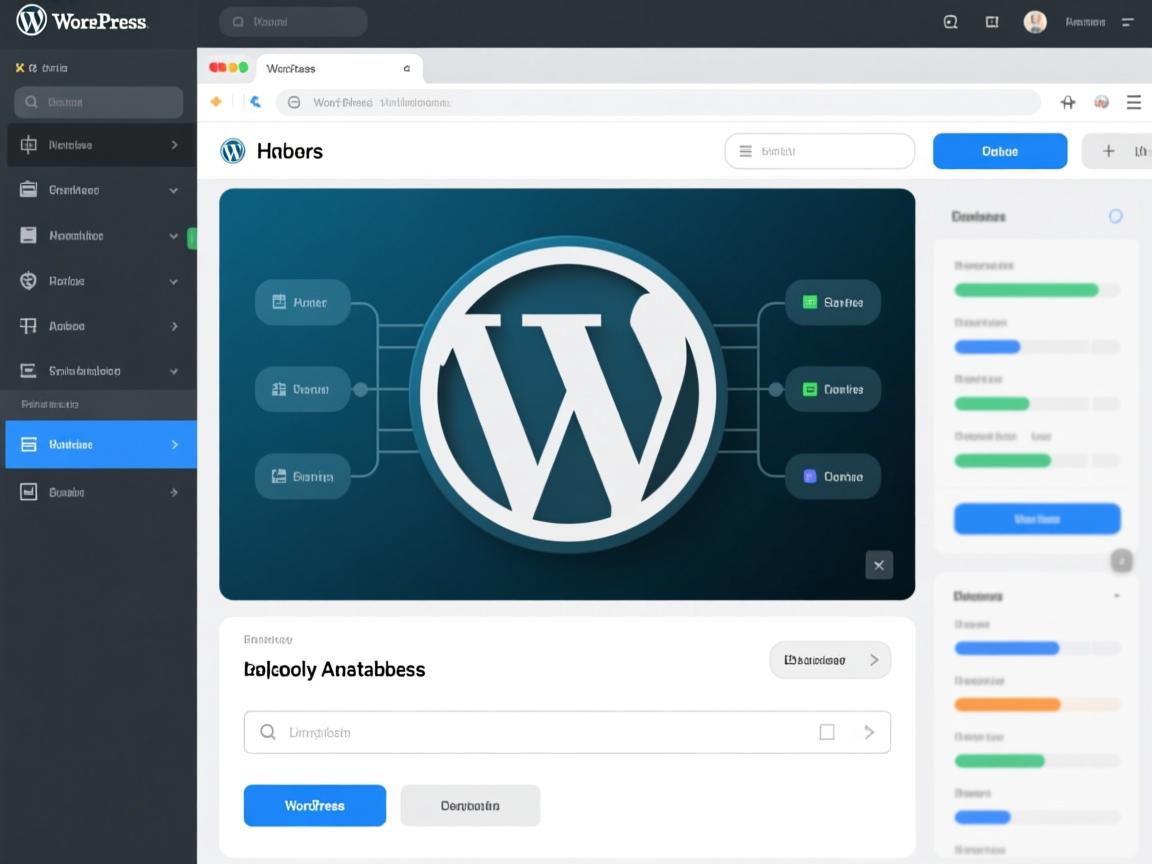Click the search field under the Anatabbess heading
Screen dimensions: 1152x864
540,732
